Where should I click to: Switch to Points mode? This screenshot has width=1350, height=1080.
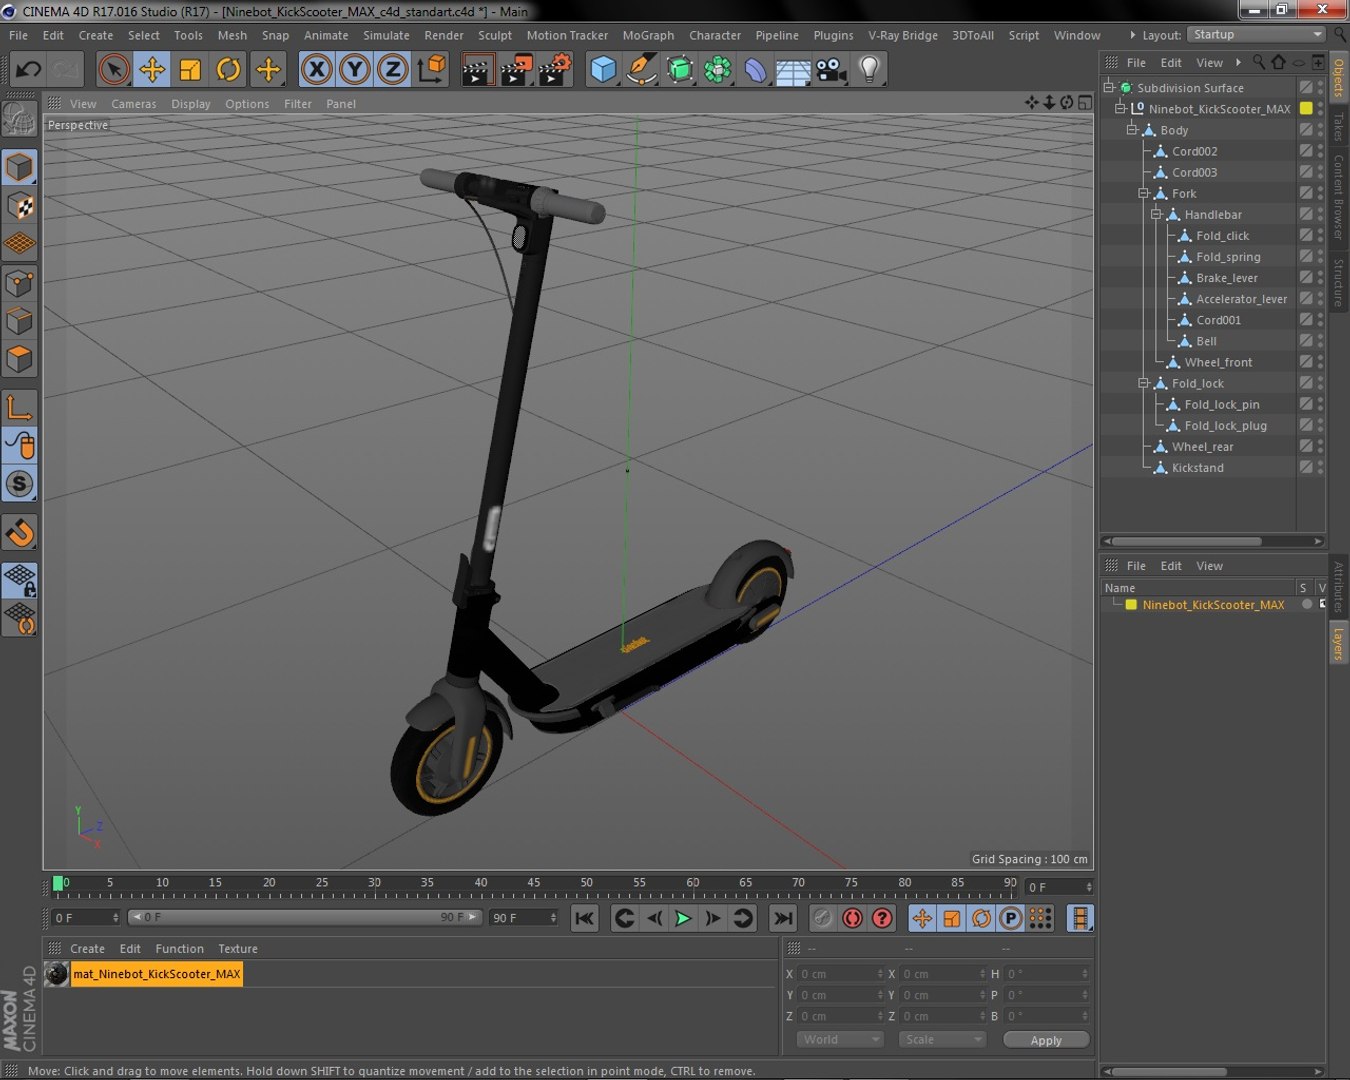coord(20,283)
